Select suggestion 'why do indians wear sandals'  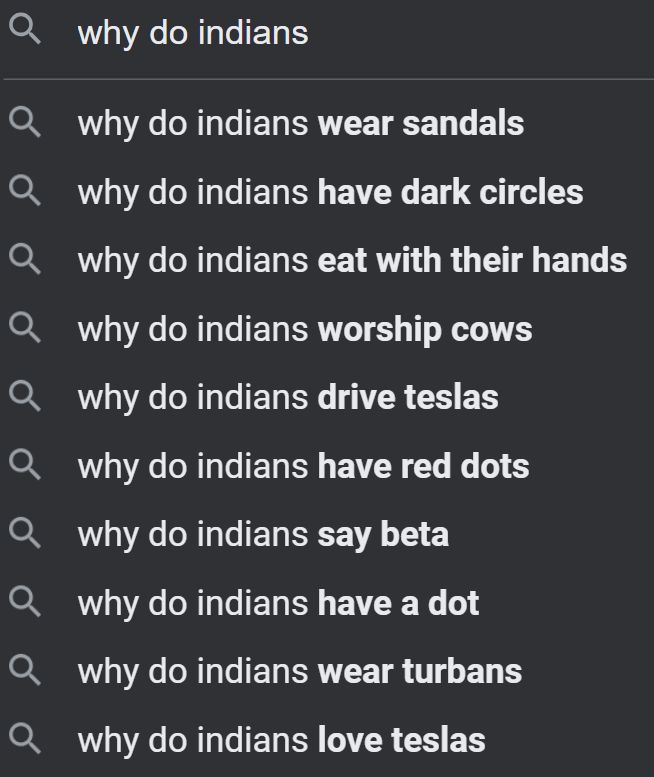tap(300, 124)
